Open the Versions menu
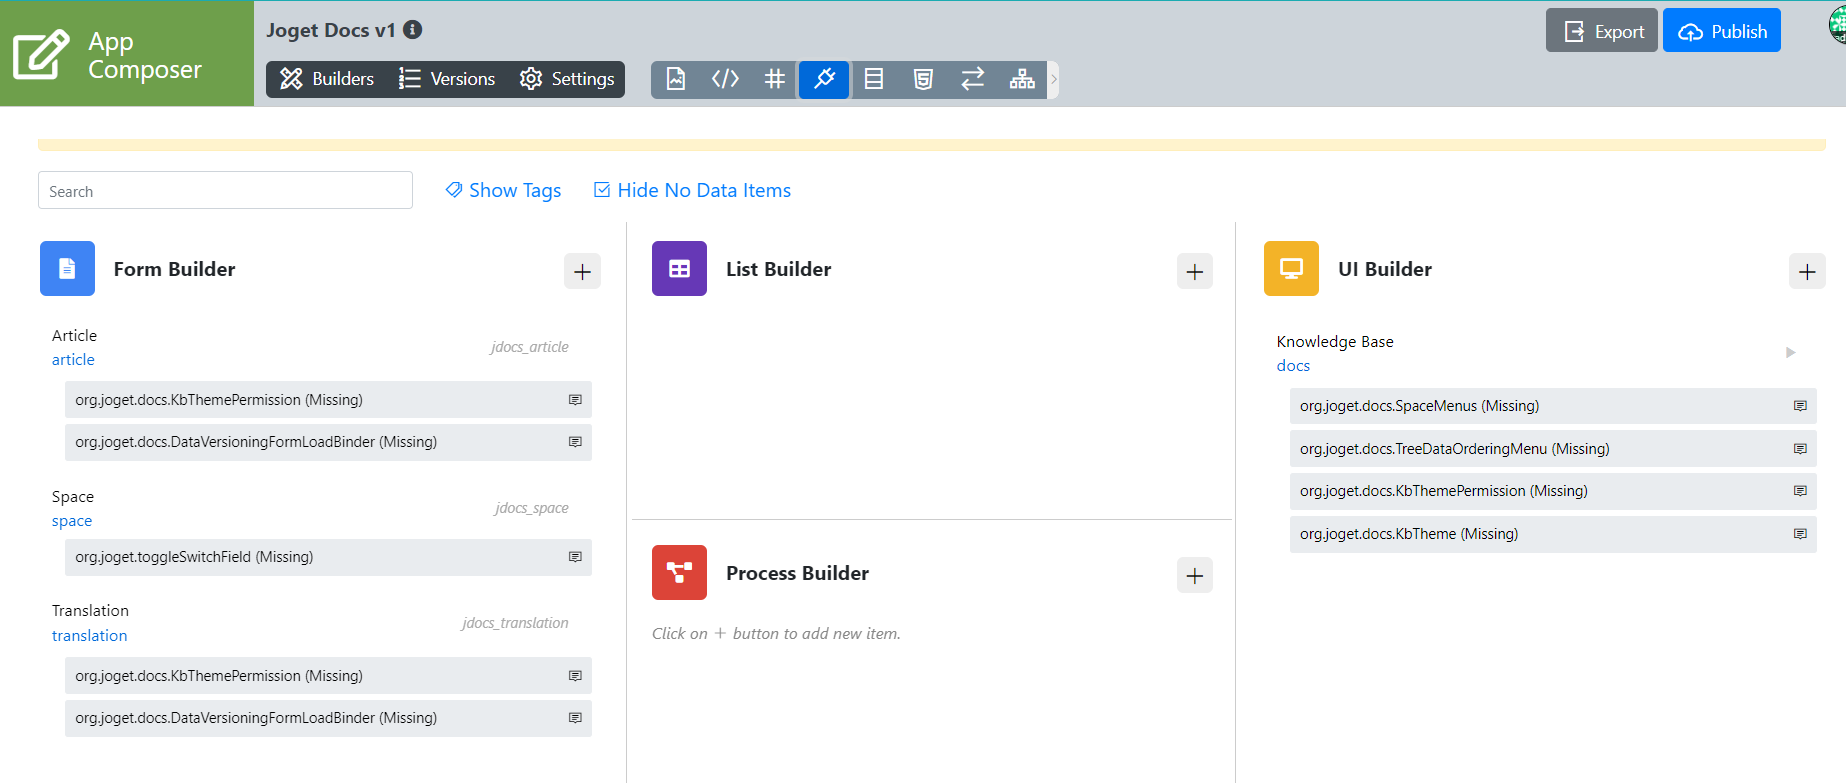The height and width of the screenshot is (783, 1846). click(x=447, y=79)
